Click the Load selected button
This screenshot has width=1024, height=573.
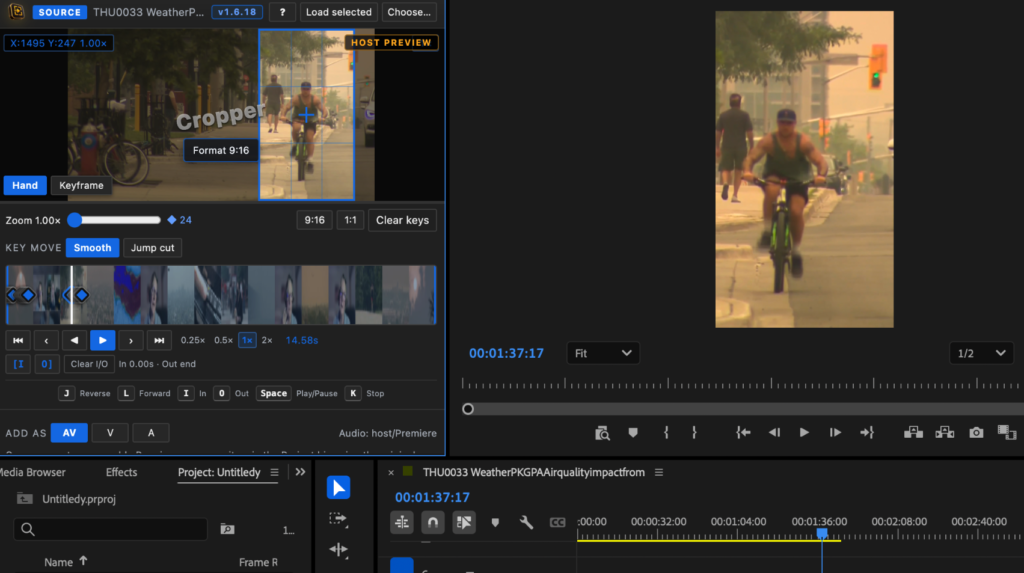click(x=338, y=12)
